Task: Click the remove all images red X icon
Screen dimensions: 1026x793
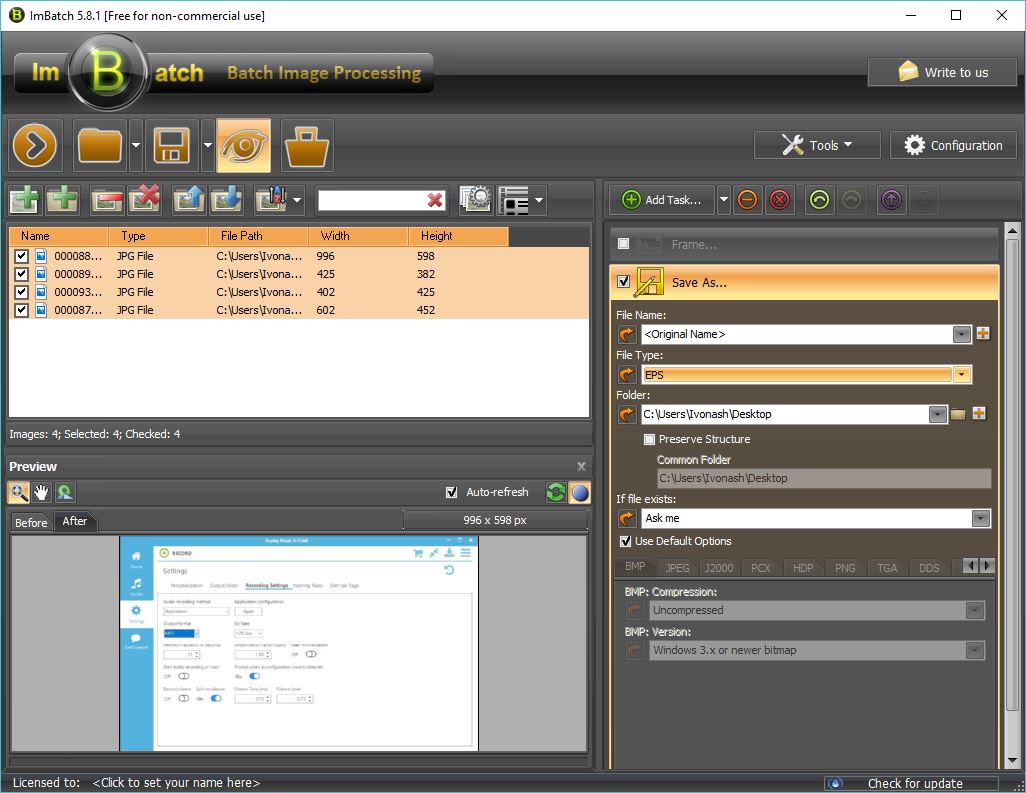Action: [144, 200]
